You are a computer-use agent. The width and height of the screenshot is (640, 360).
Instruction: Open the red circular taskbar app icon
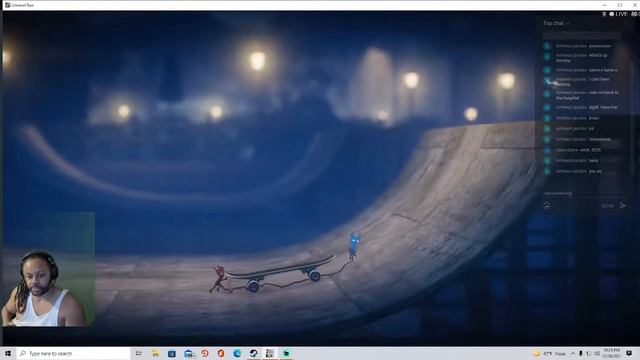point(204,353)
